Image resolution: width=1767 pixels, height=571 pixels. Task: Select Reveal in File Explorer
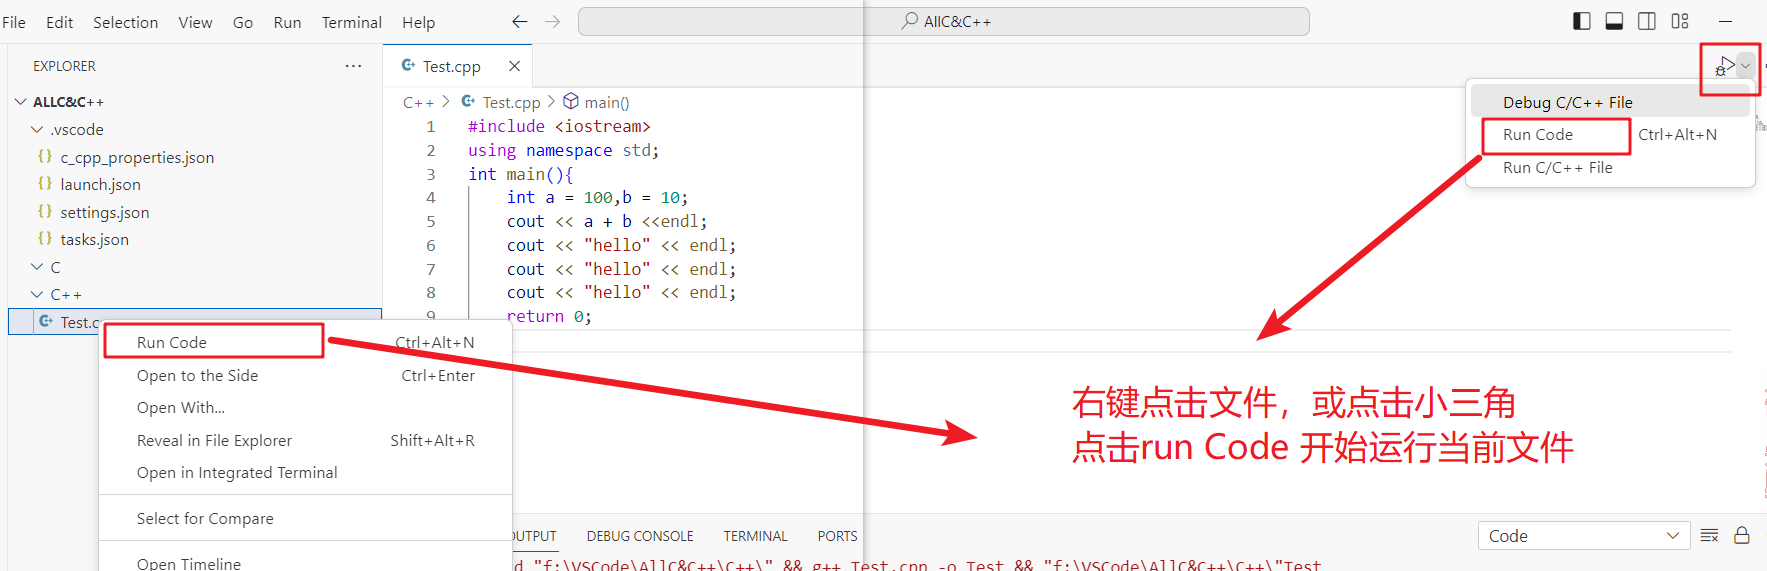click(305, 441)
